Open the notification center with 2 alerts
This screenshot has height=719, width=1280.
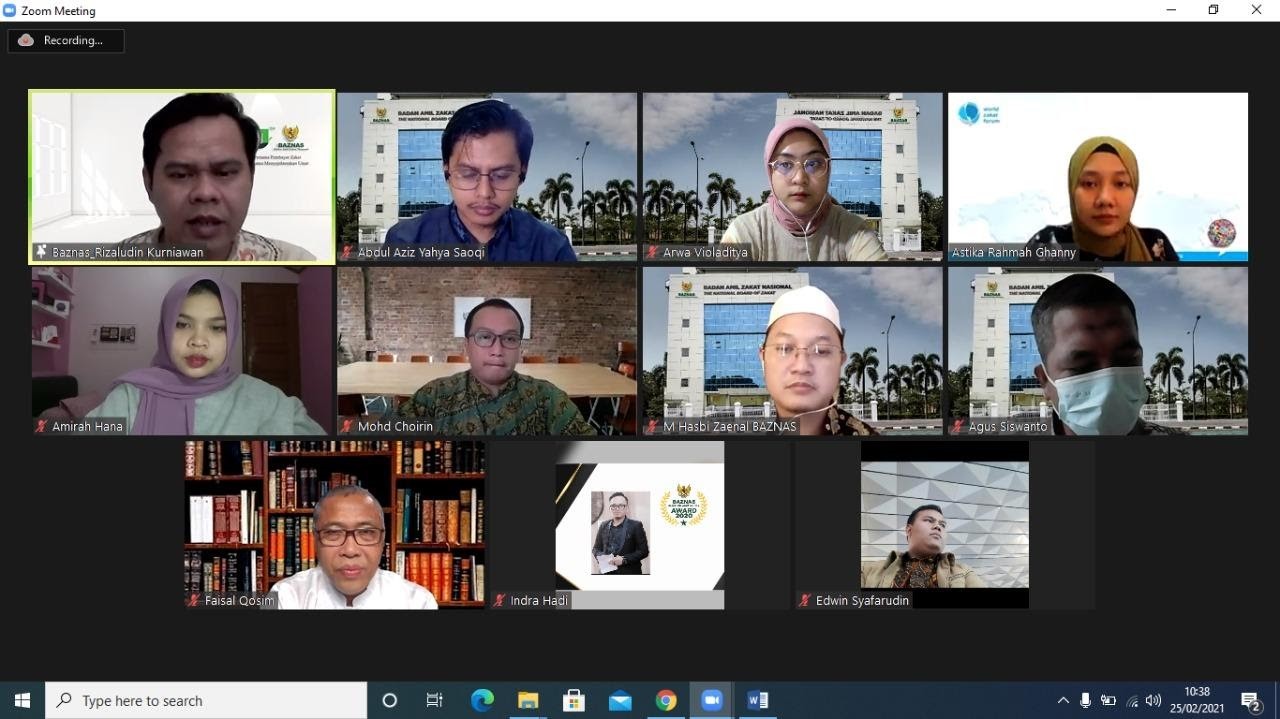click(1250, 701)
